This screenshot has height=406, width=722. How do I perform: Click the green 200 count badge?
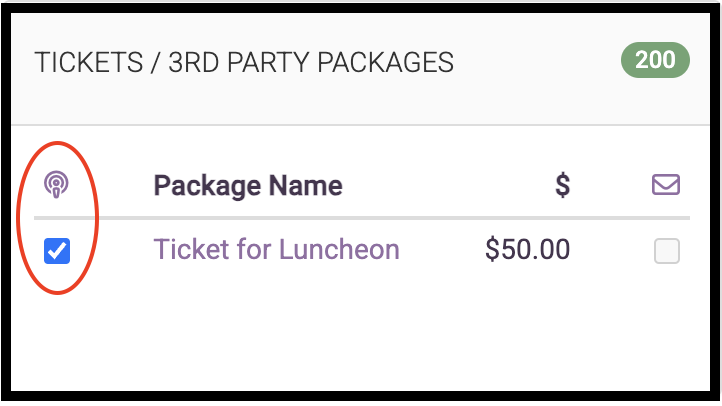click(x=655, y=60)
